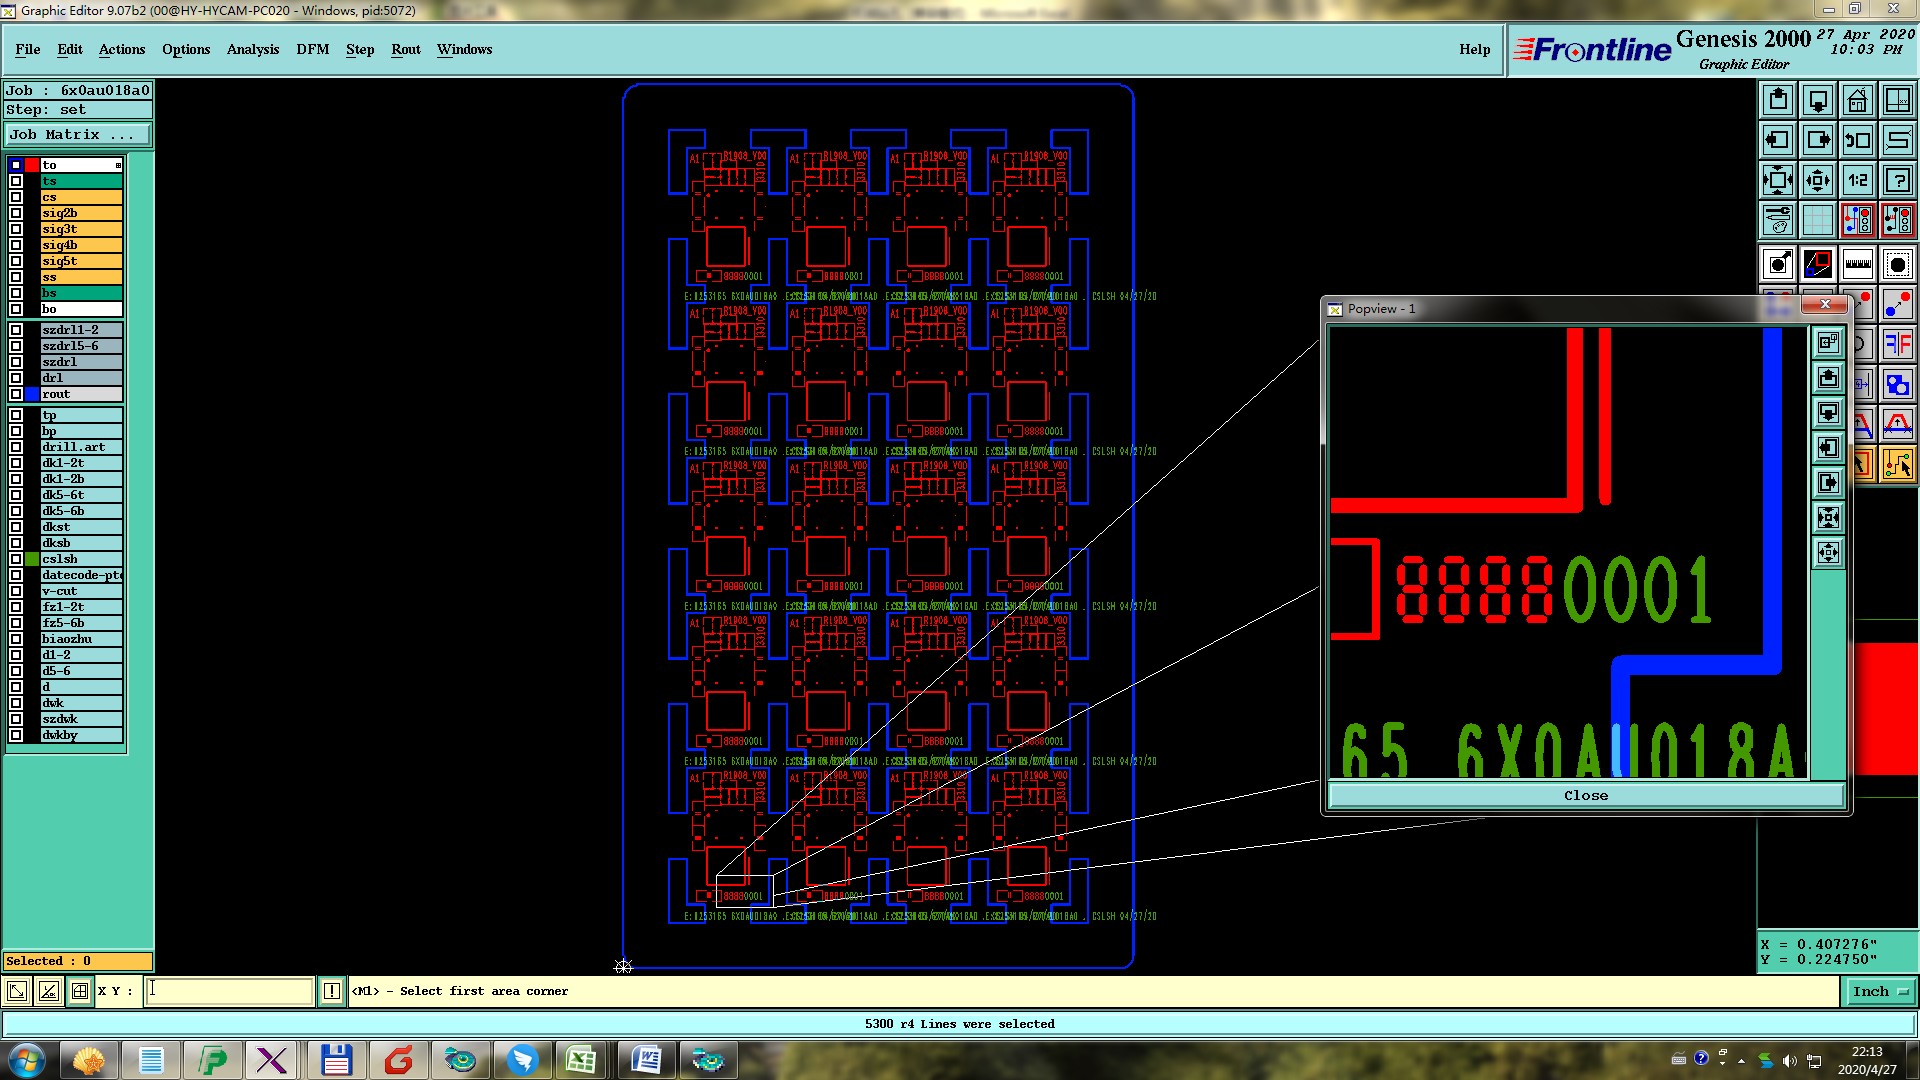Click the Home view house icon
This screenshot has width=1920, height=1080.
(1857, 100)
